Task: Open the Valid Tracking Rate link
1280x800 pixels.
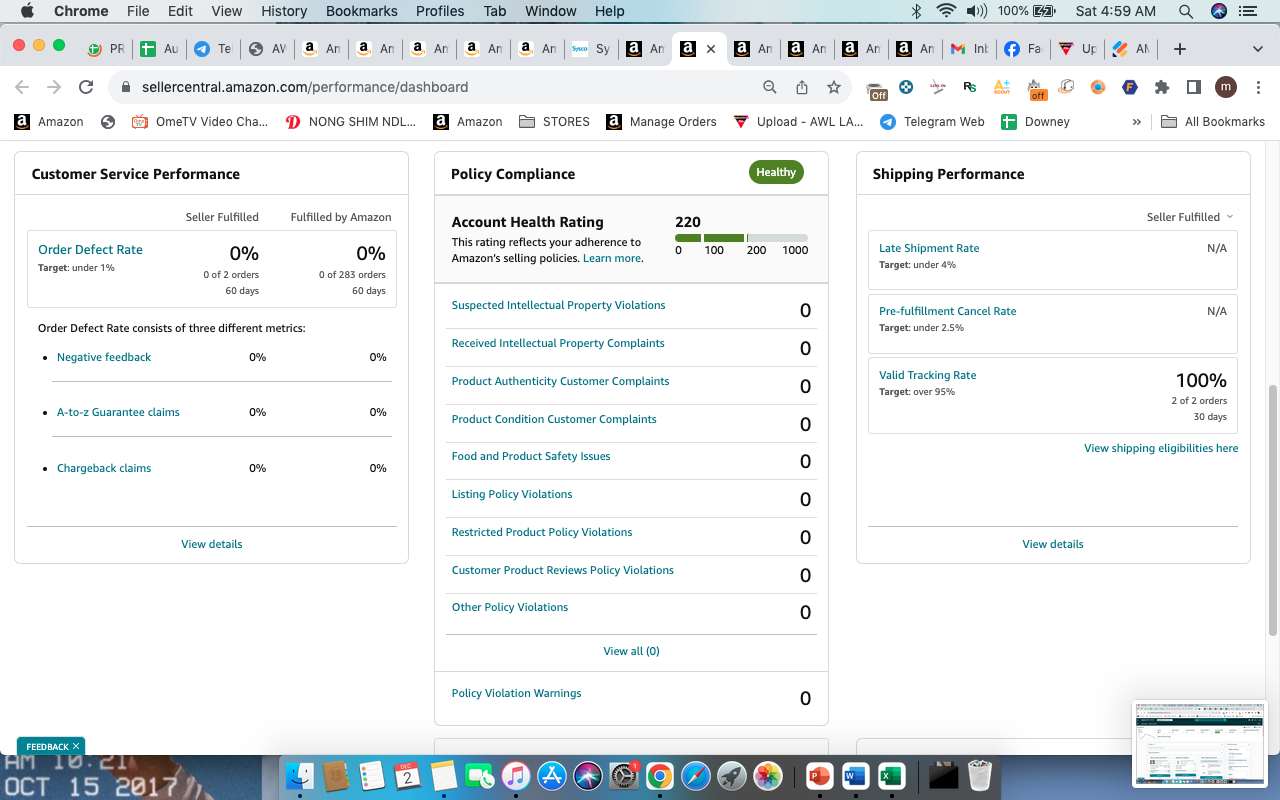Action: [927, 375]
